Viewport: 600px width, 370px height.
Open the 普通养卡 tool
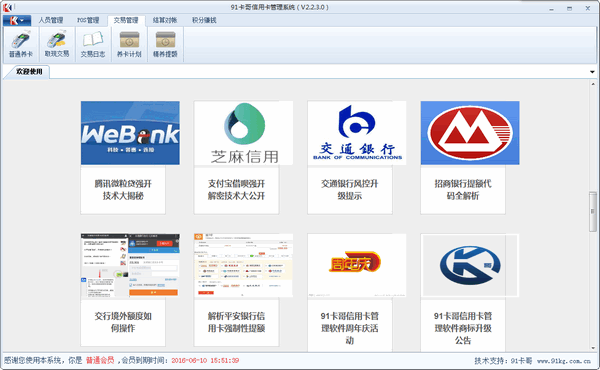[21, 44]
